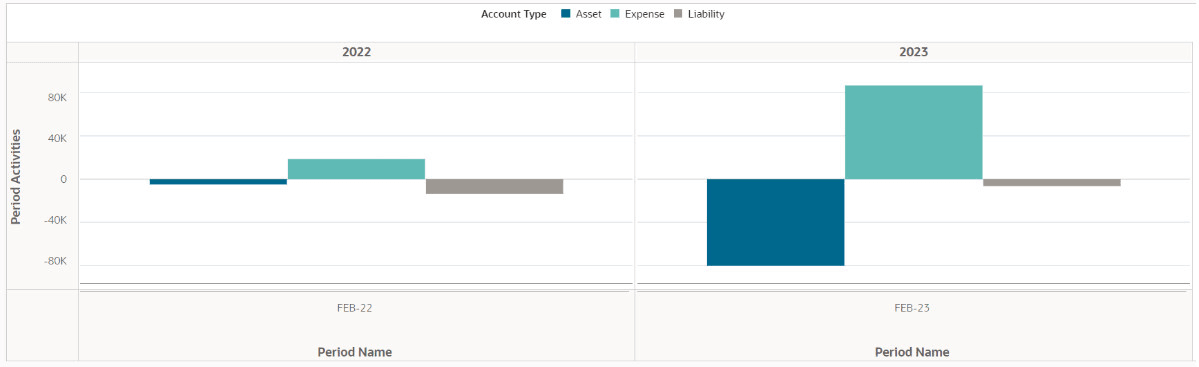
Task: Click the Account Type legend title
Action: tap(514, 14)
